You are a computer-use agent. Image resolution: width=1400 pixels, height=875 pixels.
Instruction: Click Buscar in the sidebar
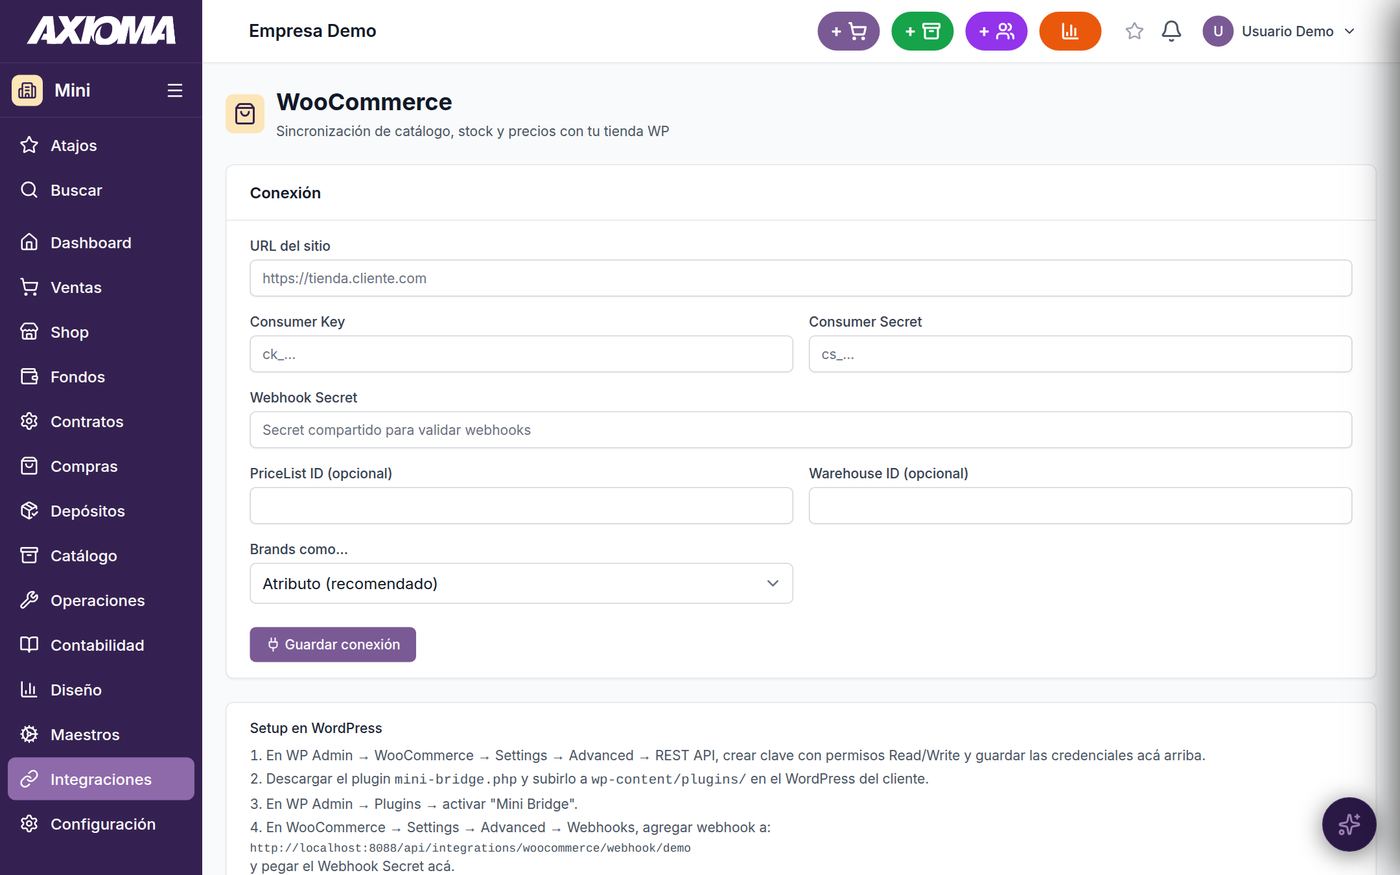pos(101,190)
